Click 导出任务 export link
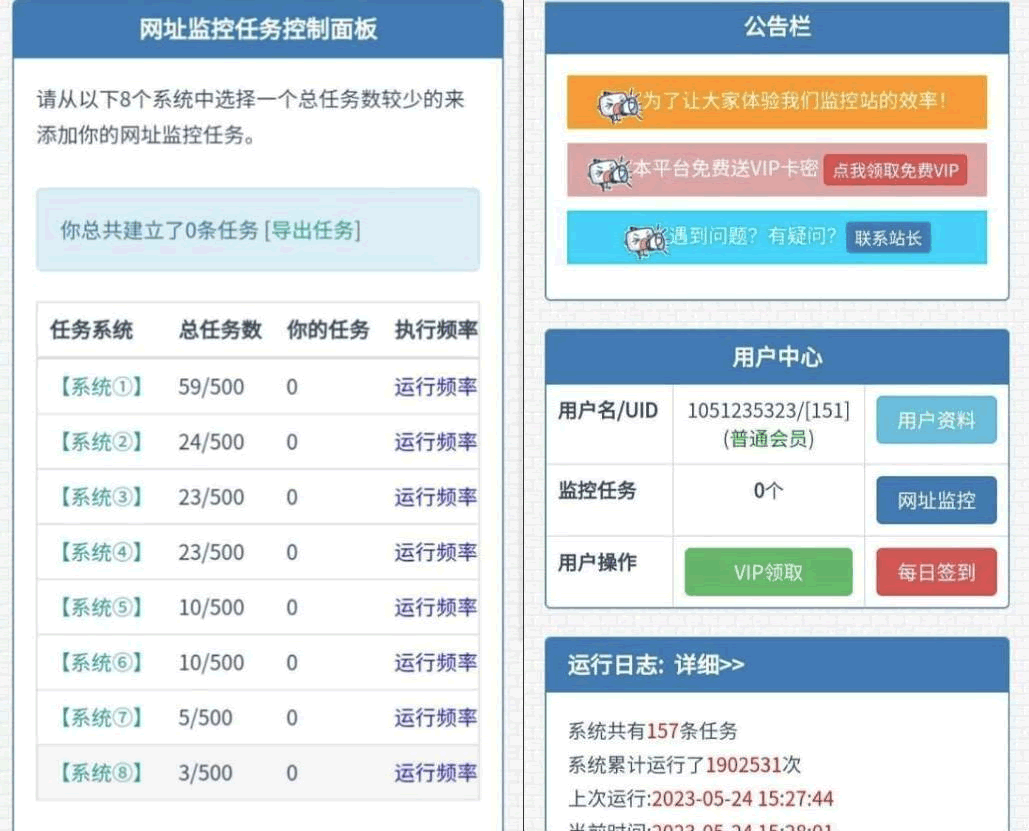 tap(313, 230)
